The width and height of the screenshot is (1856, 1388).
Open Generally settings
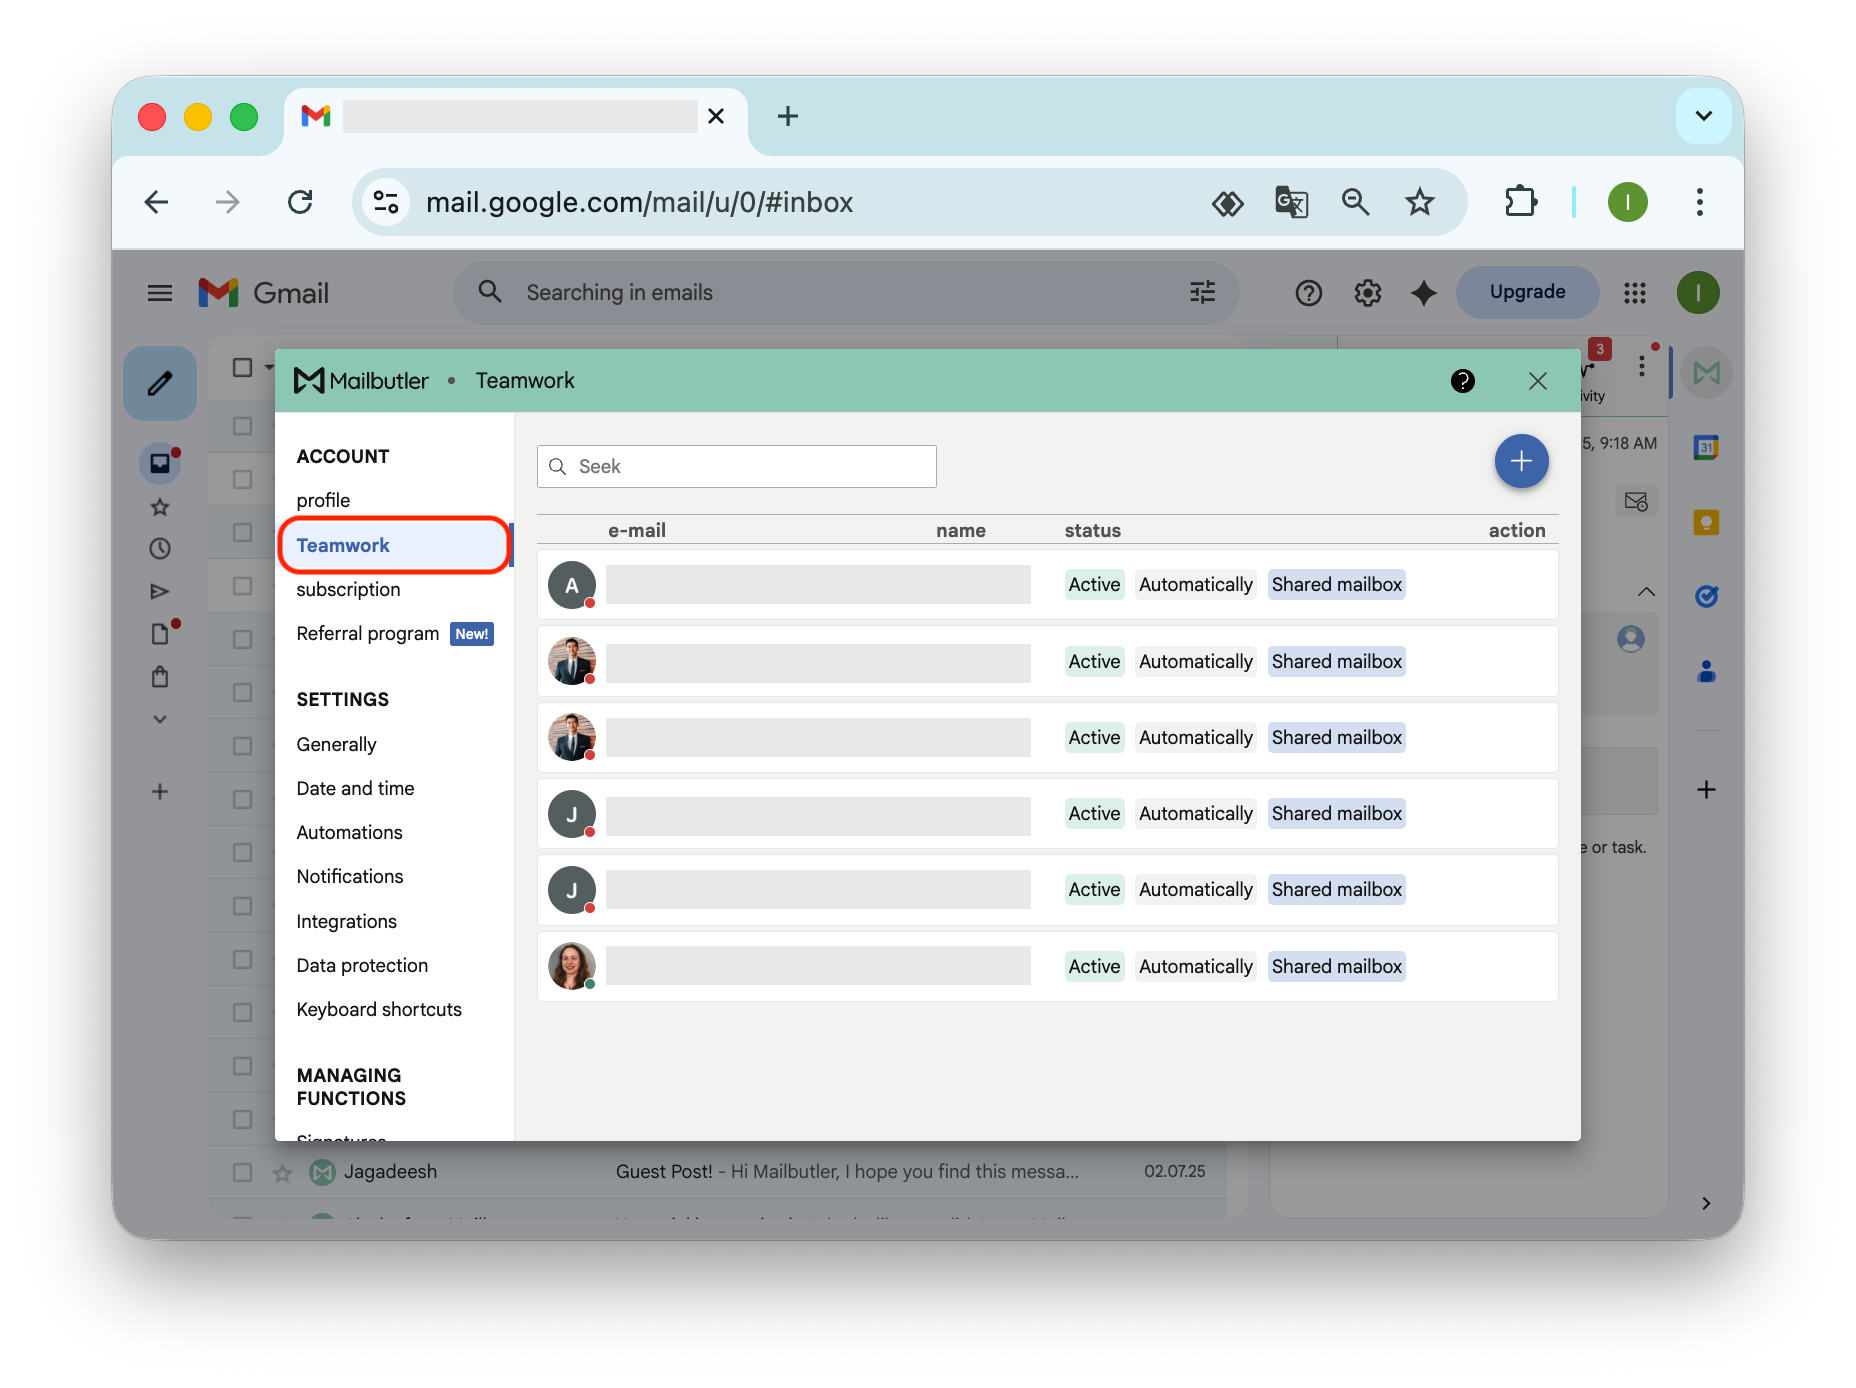coord(336,744)
